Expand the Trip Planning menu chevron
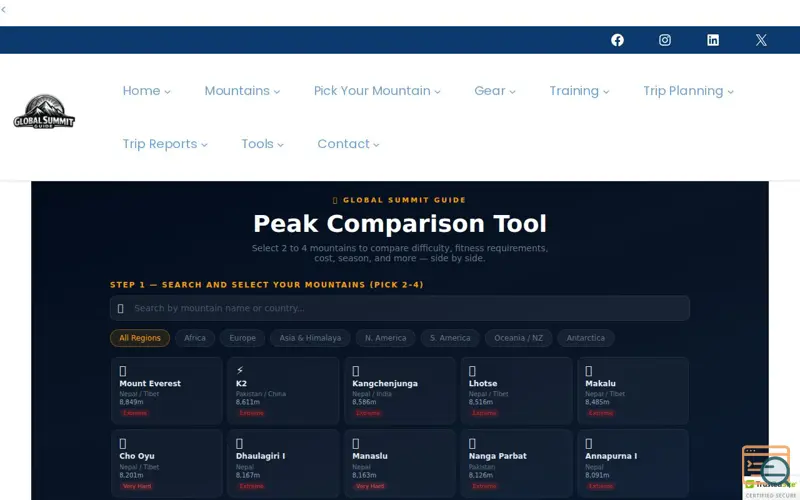Image resolution: width=800 pixels, height=500 pixels. tap(730, 92)
